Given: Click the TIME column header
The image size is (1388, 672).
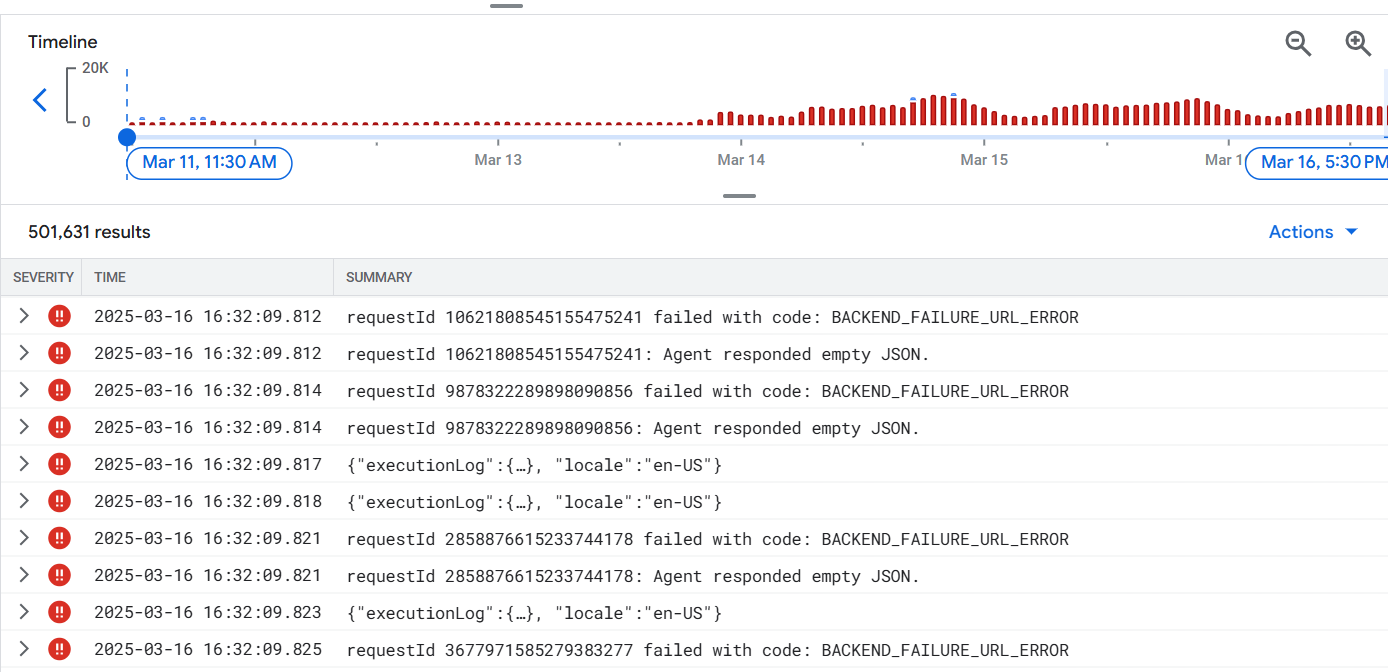Looking at the screenshot, I should (110, 277).
